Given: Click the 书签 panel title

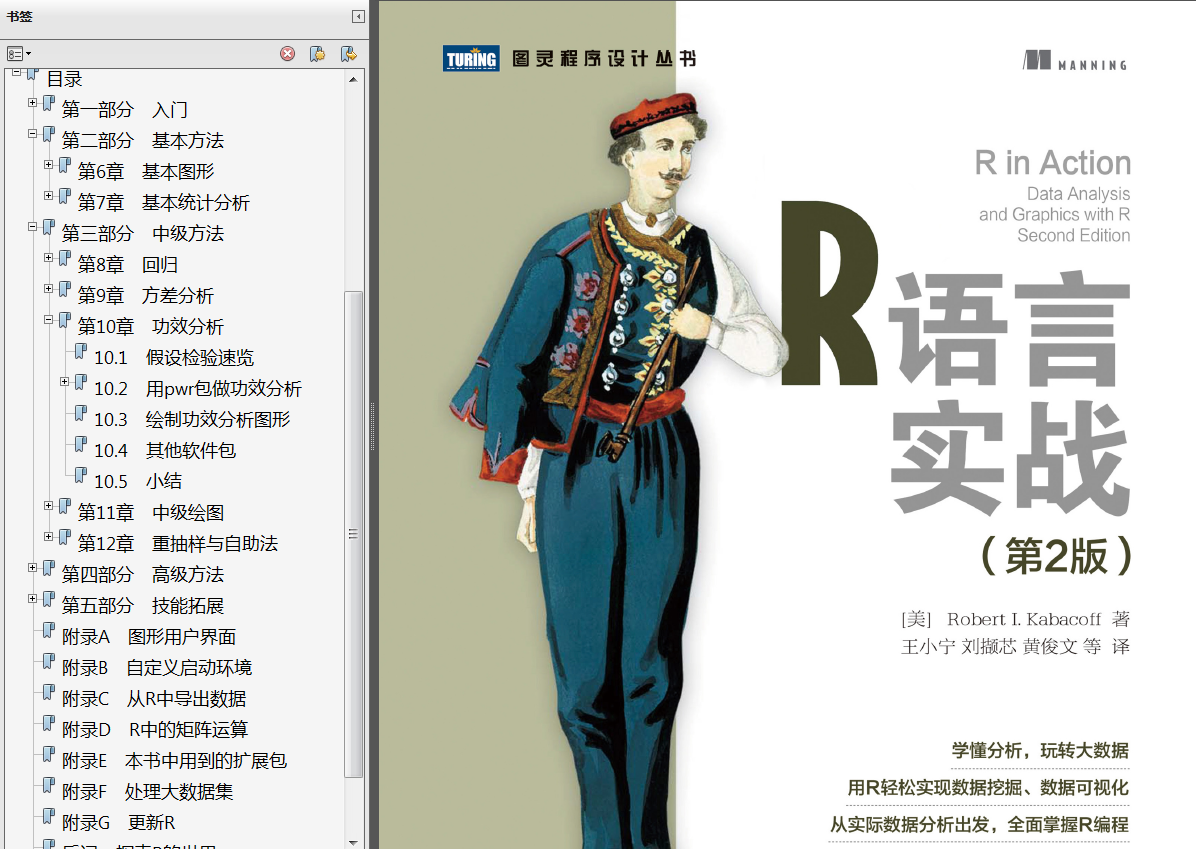Looking at the screenshot, I should (20, 16).
